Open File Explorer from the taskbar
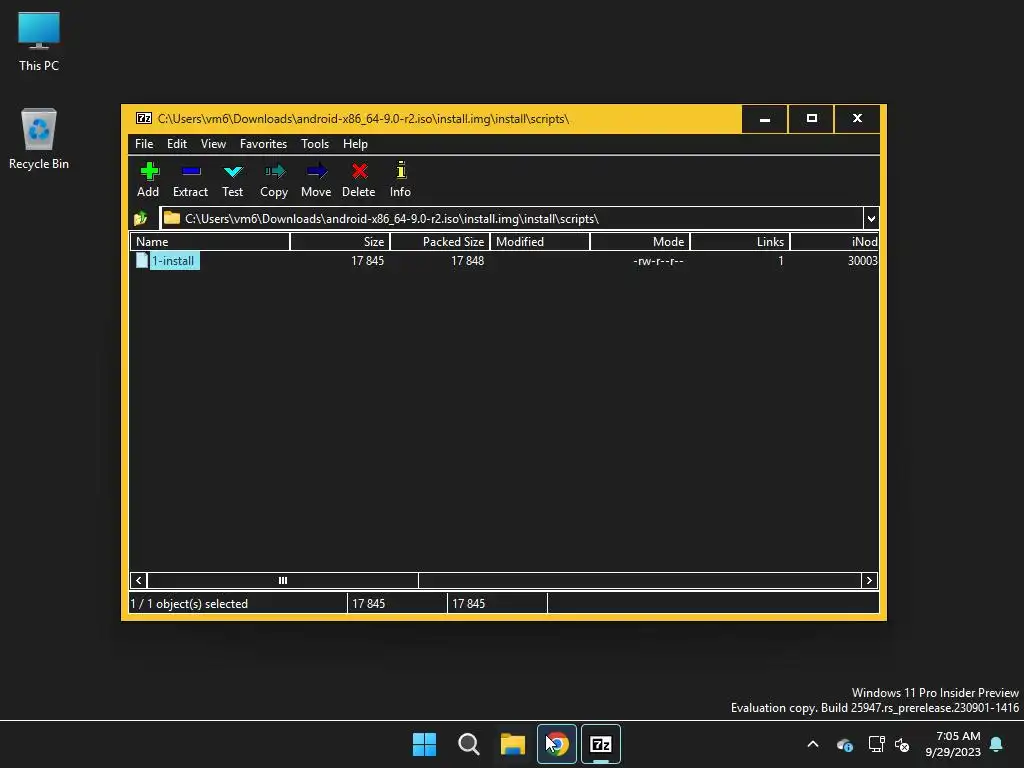 tap(513, 744)
